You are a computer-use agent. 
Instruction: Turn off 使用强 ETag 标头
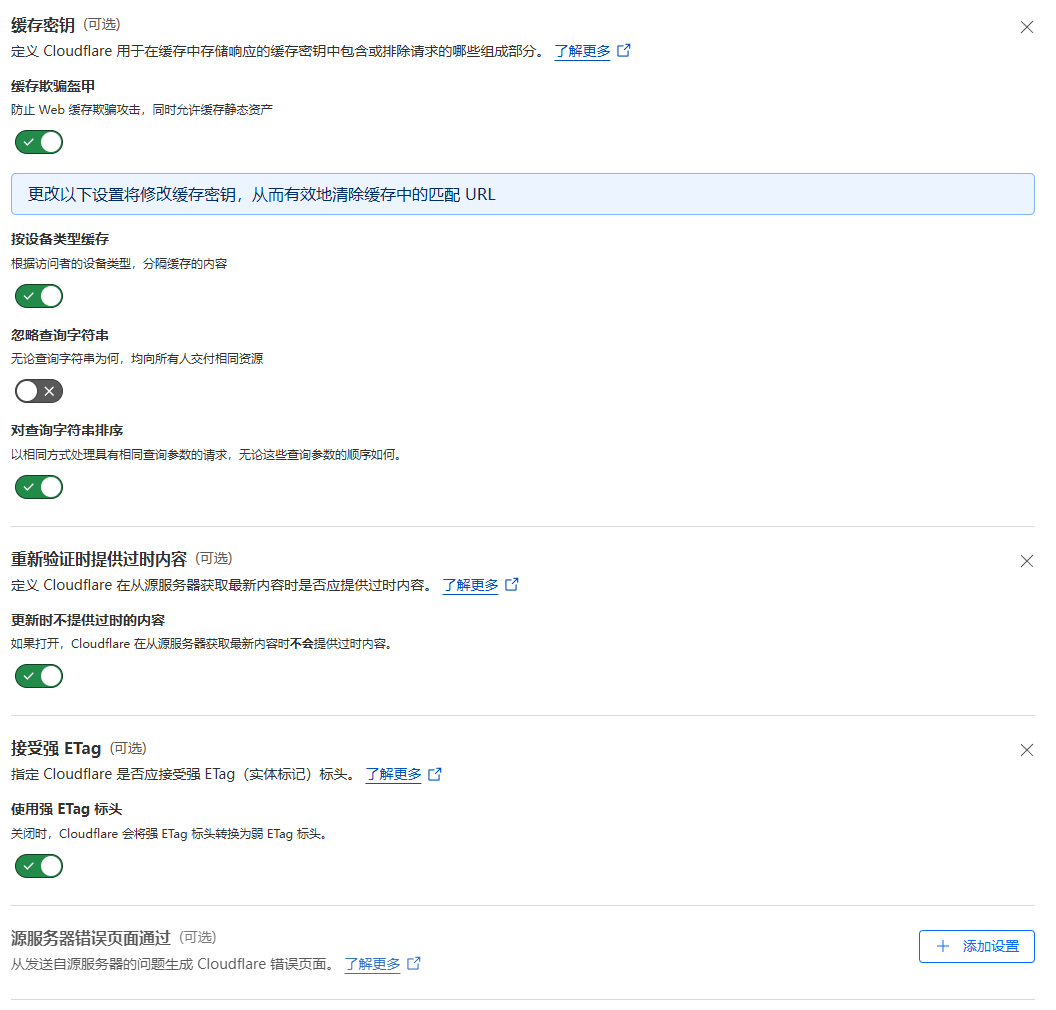point(38,866)
